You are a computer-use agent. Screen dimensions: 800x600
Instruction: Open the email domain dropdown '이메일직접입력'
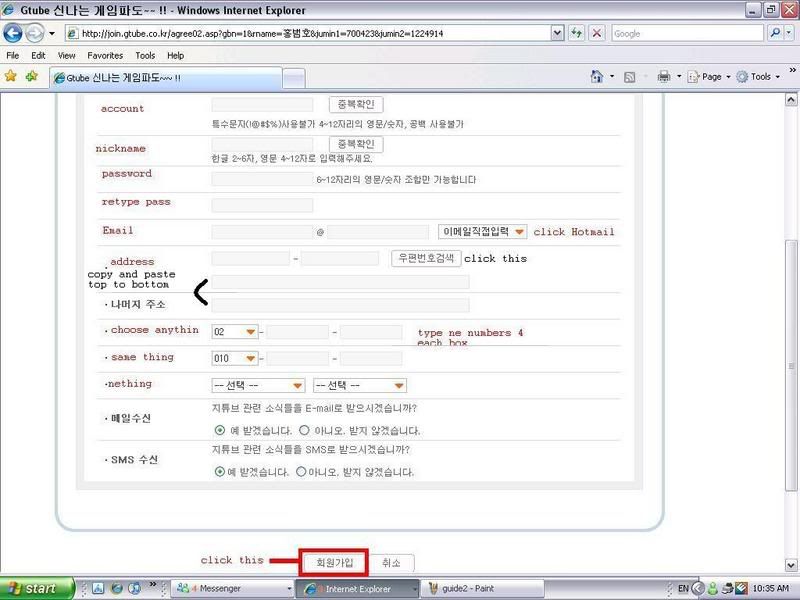[482, 232]
